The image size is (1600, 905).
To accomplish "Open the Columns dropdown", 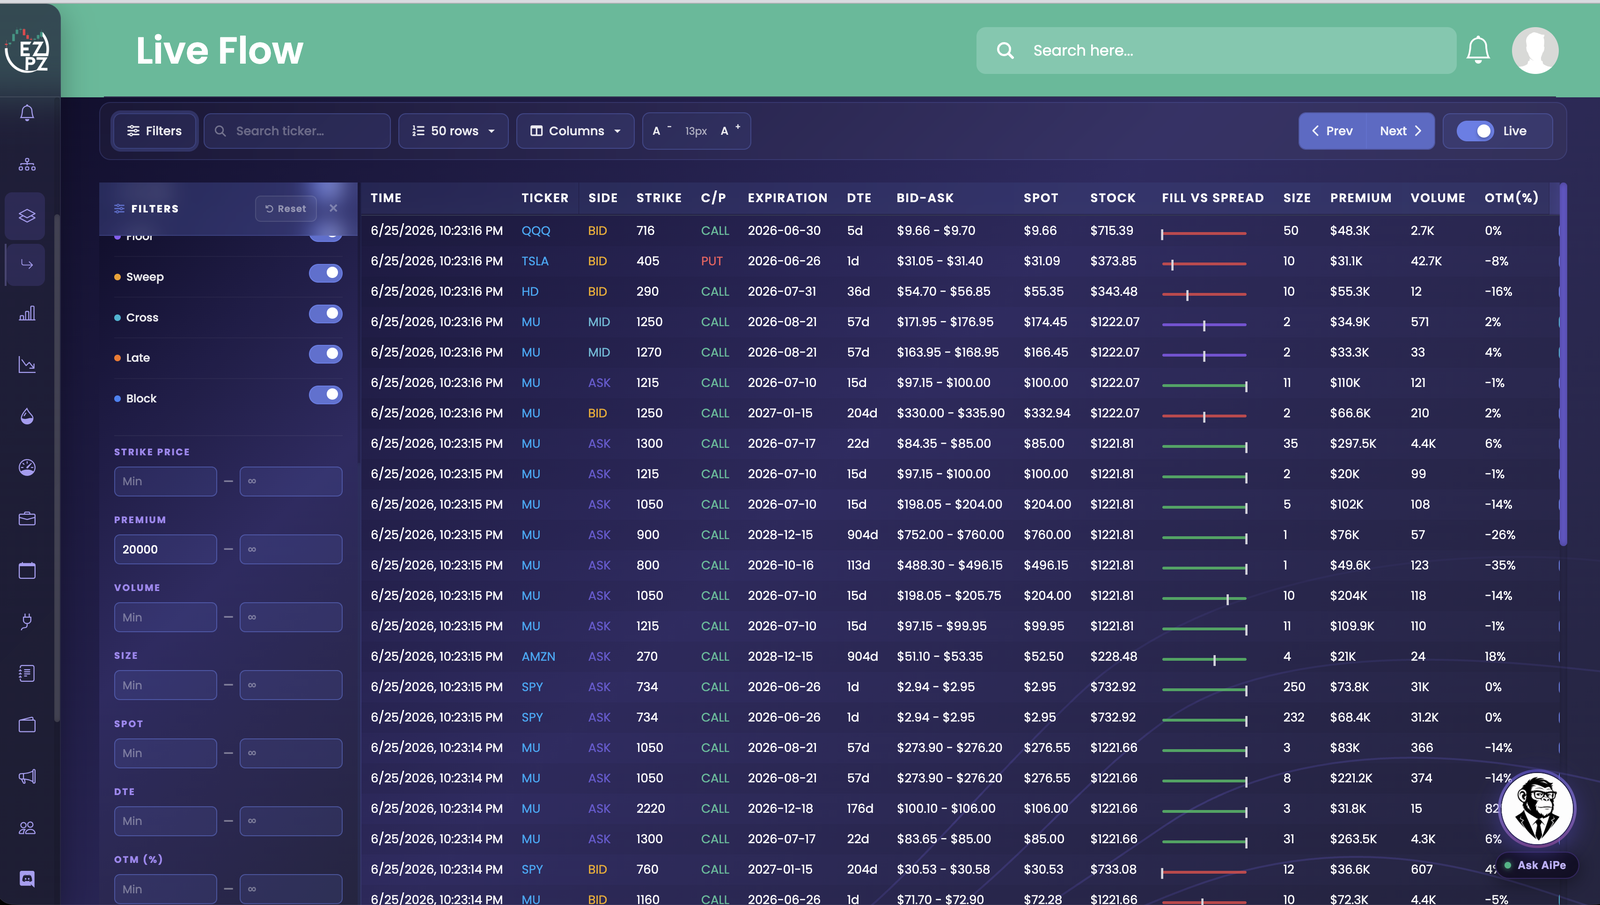I will coord(575,131).
